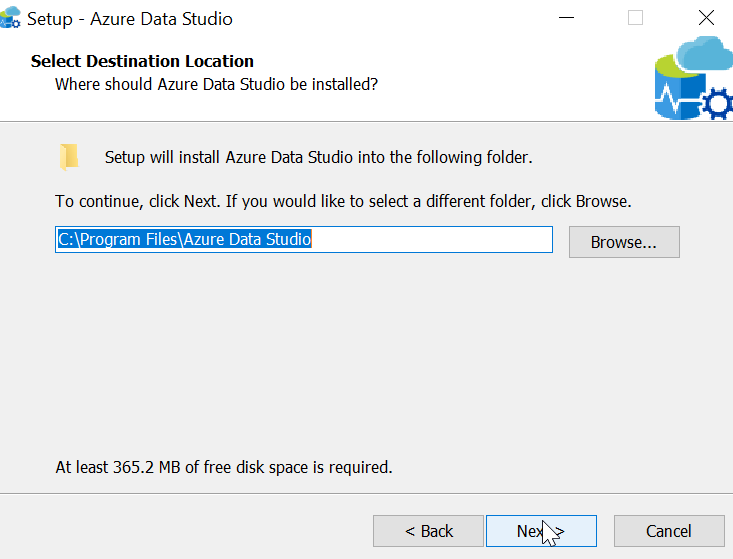Screen dimensions: 733x559
Task: Click the disabled maximize button
Action: tap(635, 18)
